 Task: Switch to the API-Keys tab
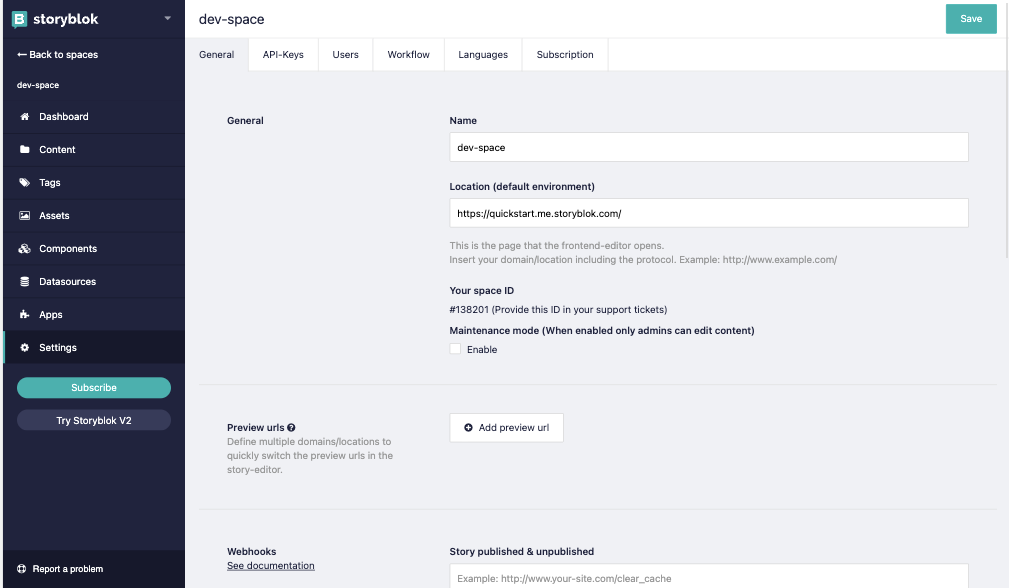pyautogui.click(x=283, y=55)
